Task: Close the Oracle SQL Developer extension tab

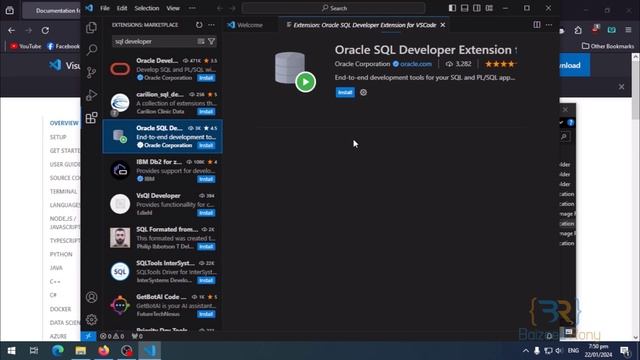Action: pos(443,25)
